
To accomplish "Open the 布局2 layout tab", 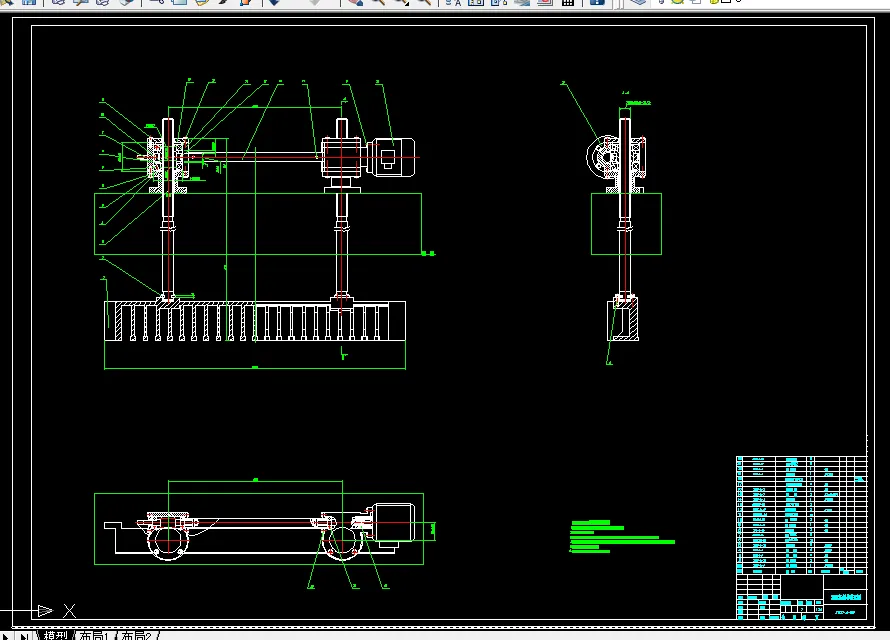I will pos(137,635).
